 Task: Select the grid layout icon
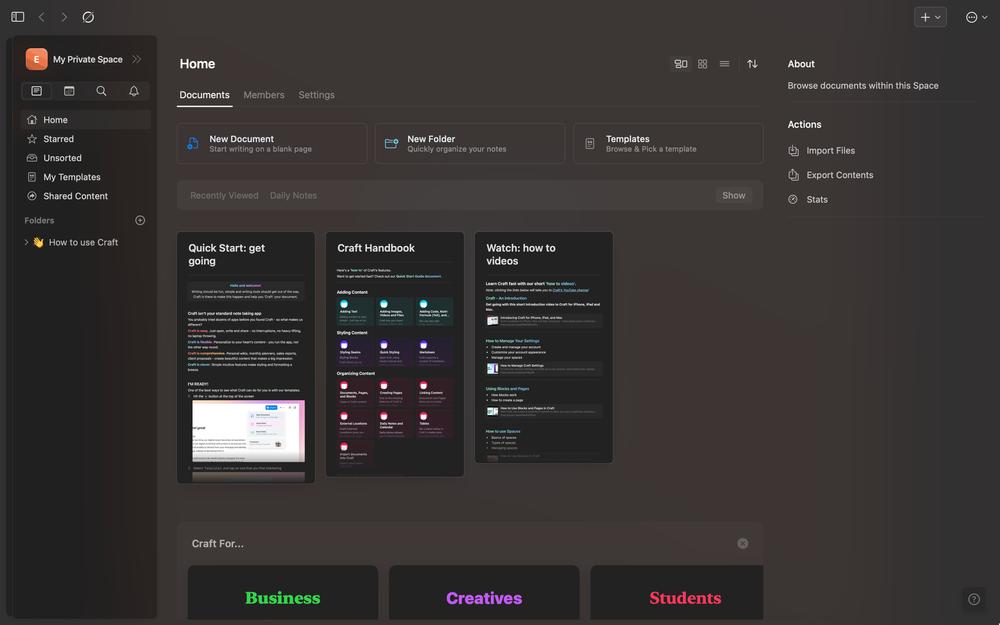pyautogui.click(x=702, y=64)
